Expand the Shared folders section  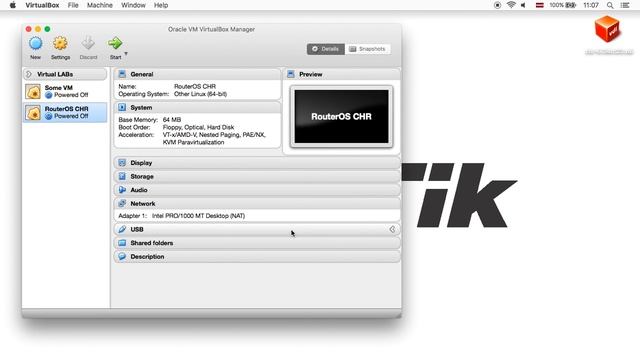pyautogui.click(x=257, y=243)
